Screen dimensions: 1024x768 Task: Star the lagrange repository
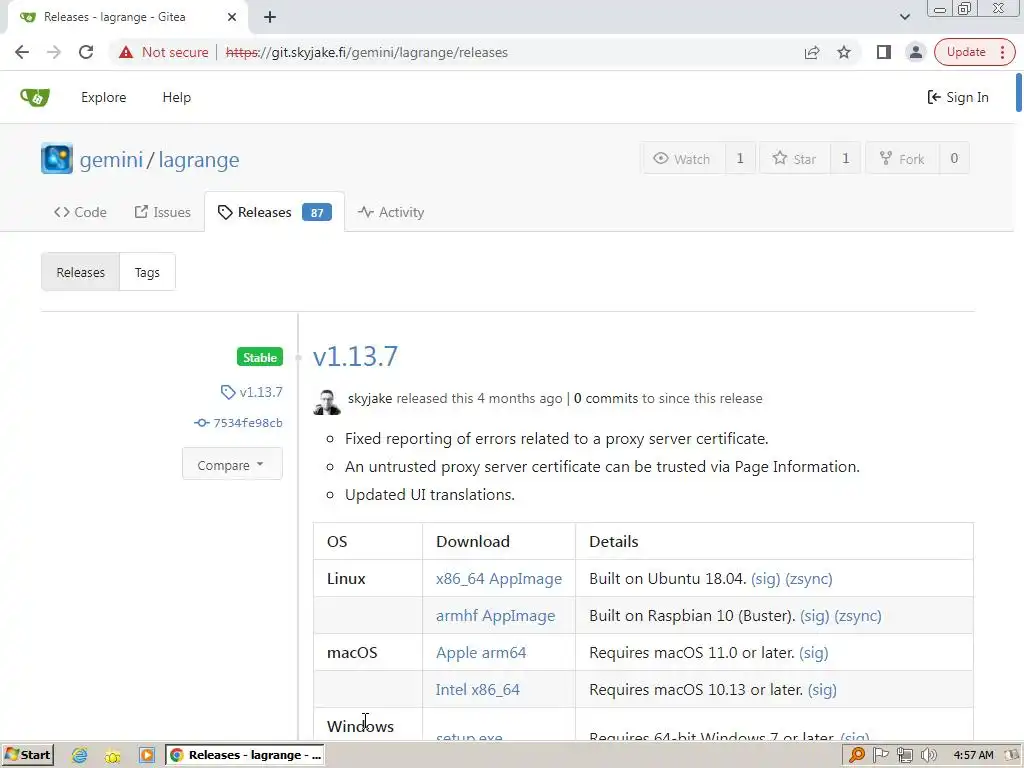click(795, 159)
